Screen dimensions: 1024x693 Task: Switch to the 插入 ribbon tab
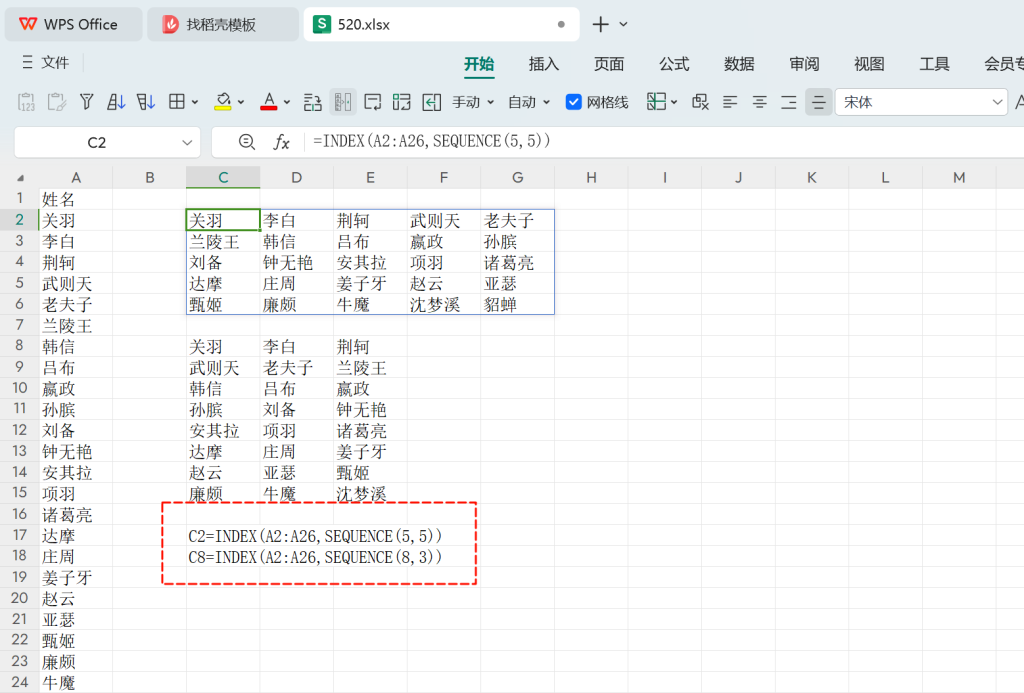pyautogui.click(x=544, y=63)
